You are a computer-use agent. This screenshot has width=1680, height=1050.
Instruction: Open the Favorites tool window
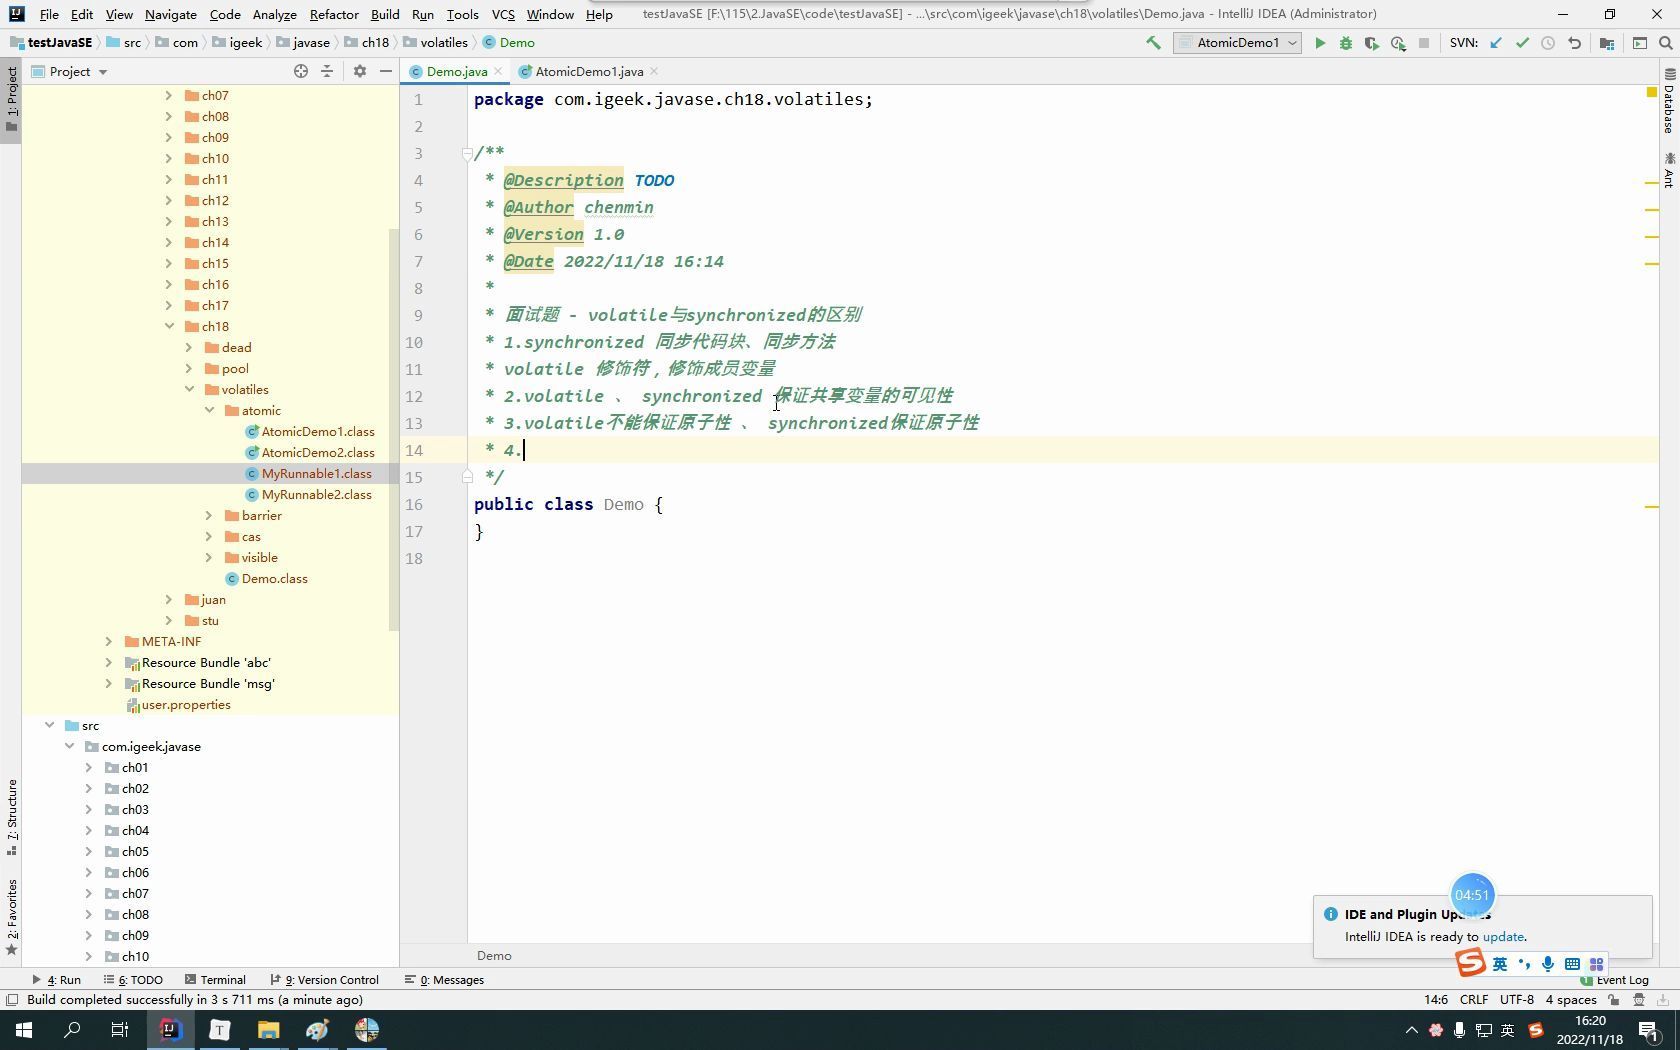(x=11, y=917)
